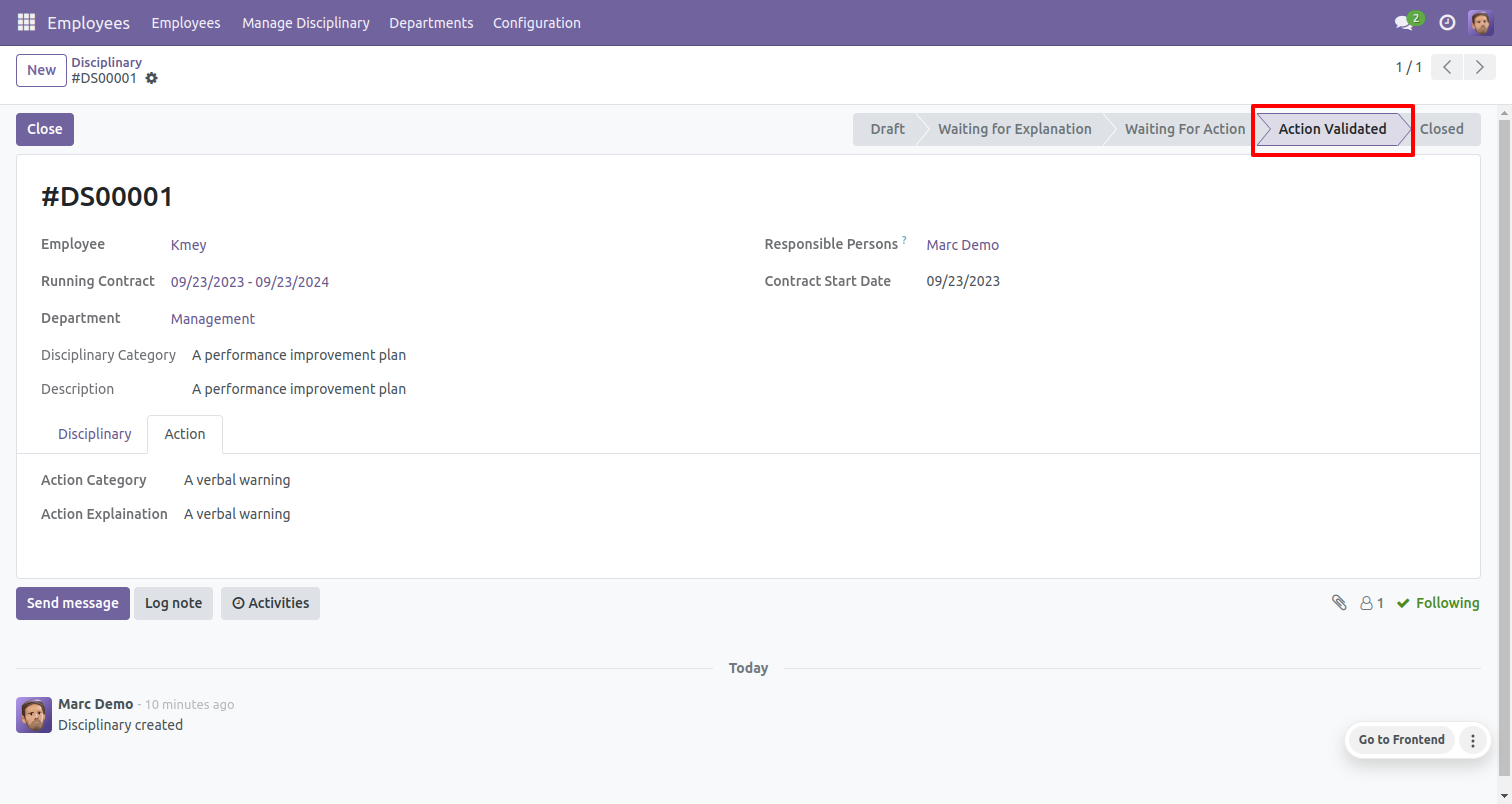Viewport: 1512px width, 804px height.
Task: Click the Responsible Persons help question mark
Action: [905, 241]
